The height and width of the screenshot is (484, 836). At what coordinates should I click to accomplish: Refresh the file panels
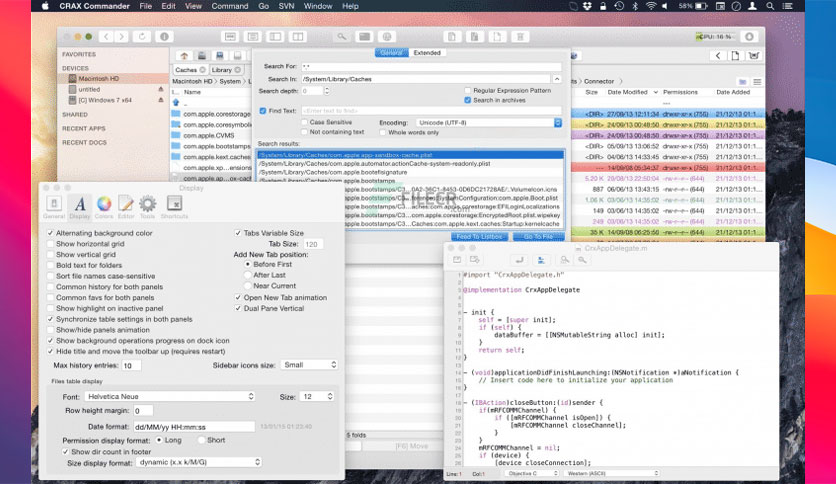tap(142, 36)
